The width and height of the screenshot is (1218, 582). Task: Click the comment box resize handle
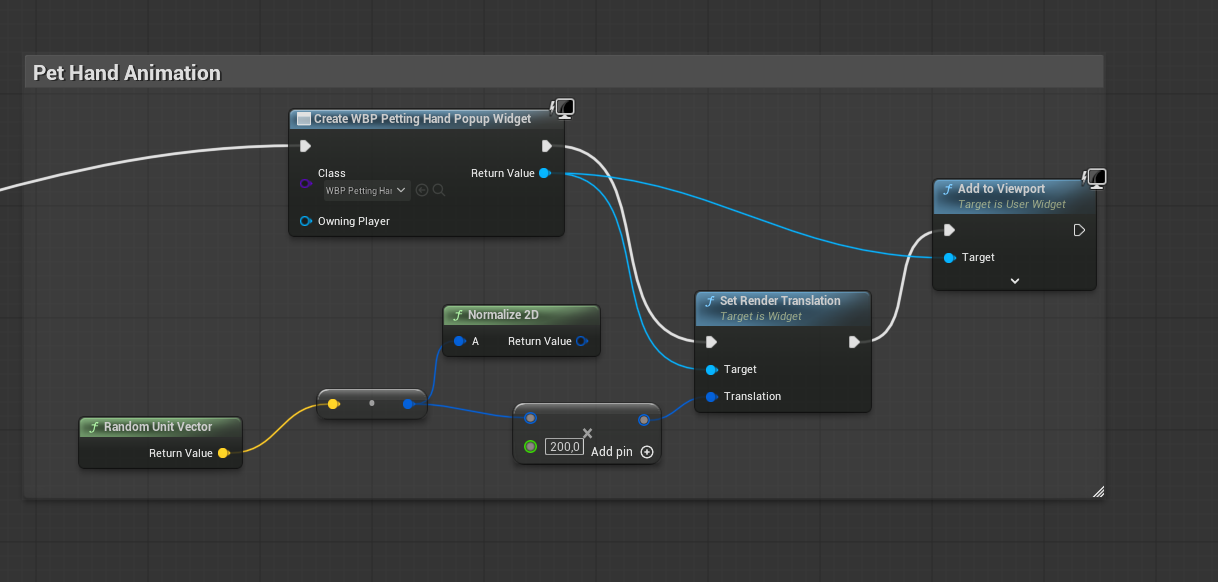click(1098, 491)
